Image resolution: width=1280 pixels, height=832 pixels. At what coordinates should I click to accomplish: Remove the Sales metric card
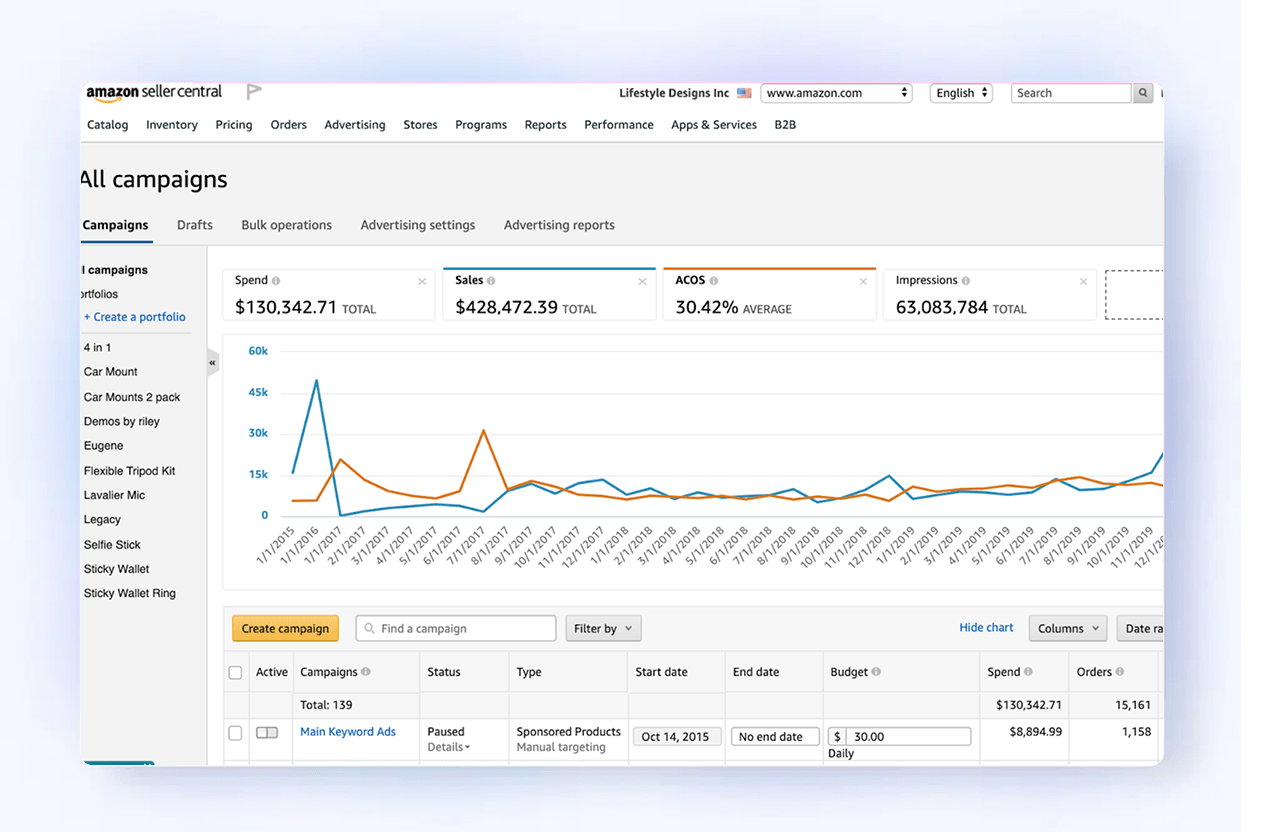pyautogui.click(x=640, y=280)
